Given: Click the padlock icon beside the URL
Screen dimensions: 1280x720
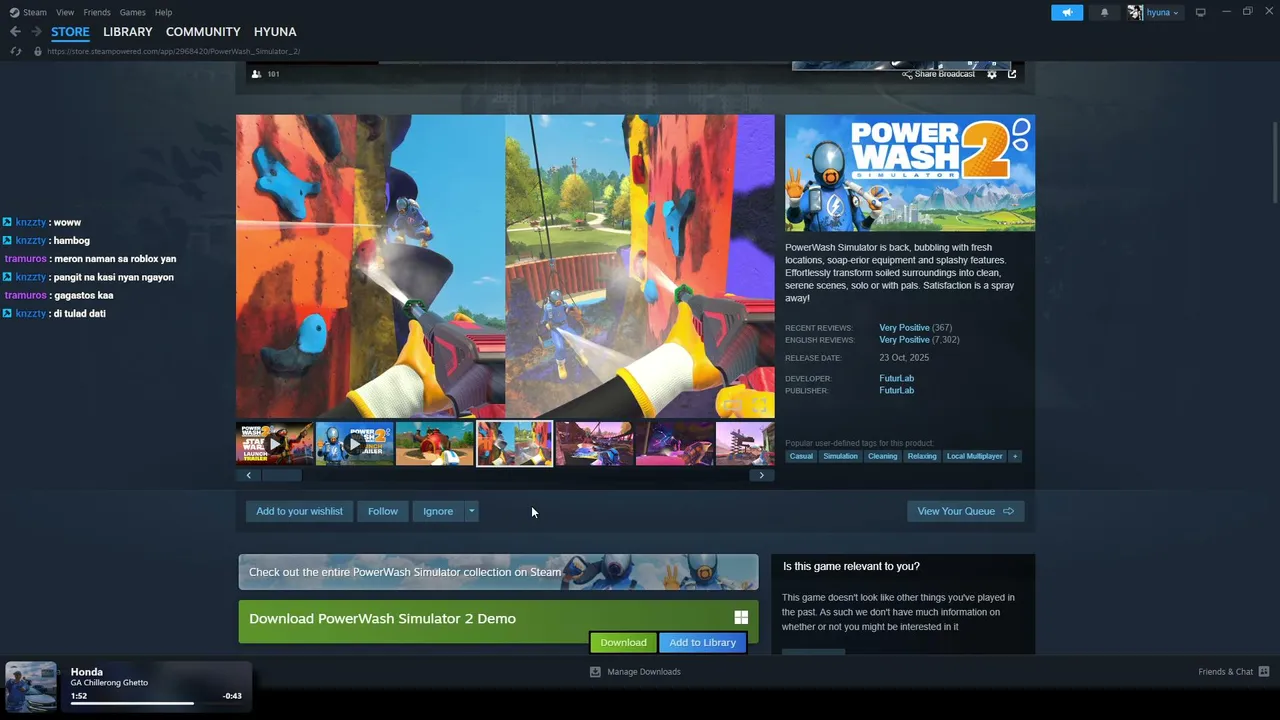Looking at the screenshot, I should pyautogui.click(x=38, y=51).
